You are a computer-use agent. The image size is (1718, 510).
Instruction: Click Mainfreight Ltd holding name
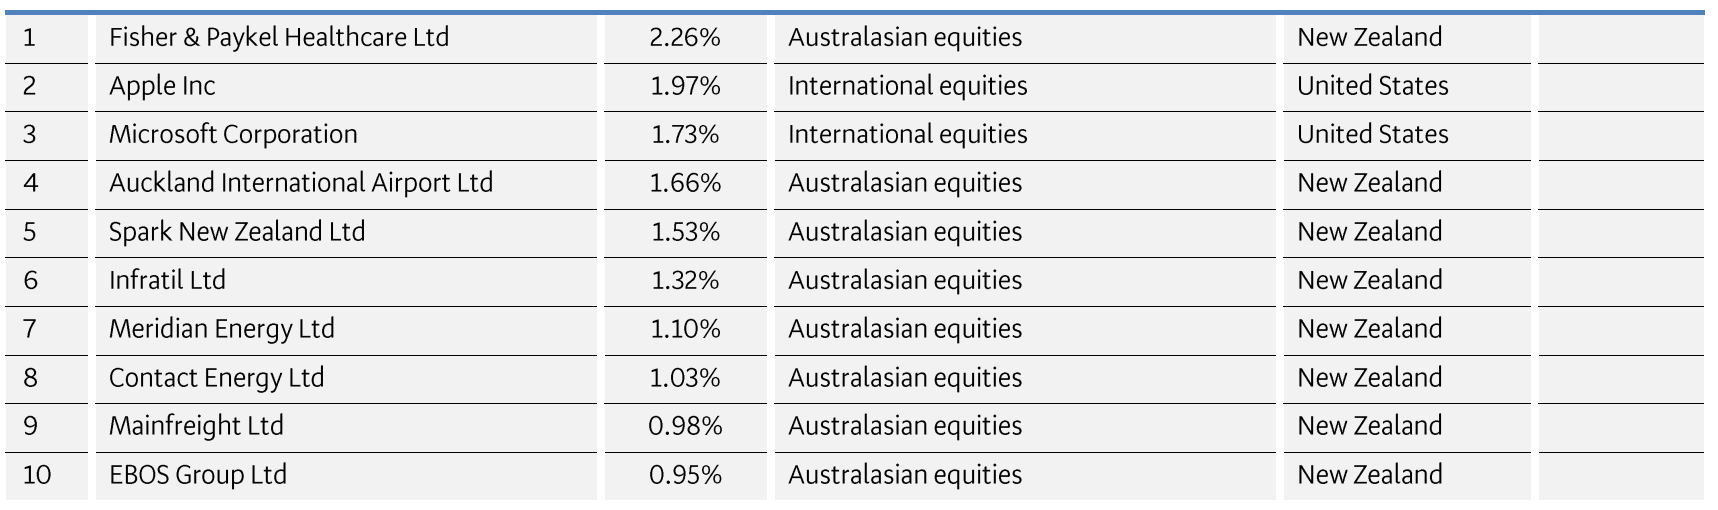tap(196, 426)
